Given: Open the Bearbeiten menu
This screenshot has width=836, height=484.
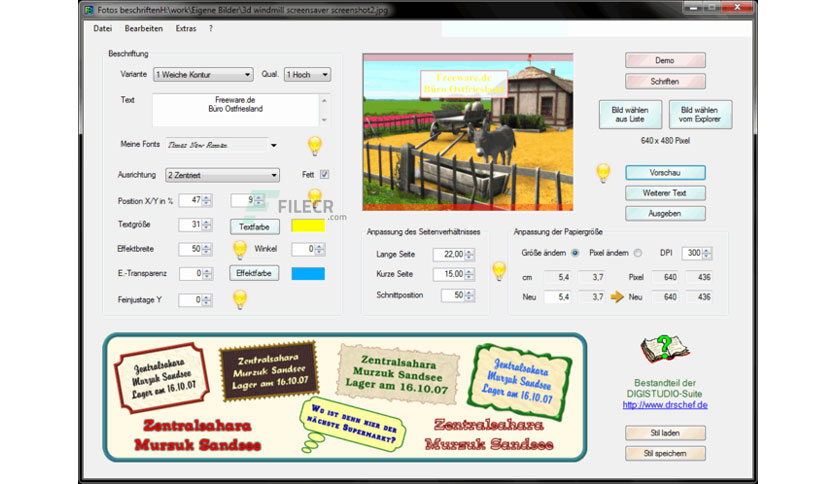Looking at the screenshot, I should 143,29.
